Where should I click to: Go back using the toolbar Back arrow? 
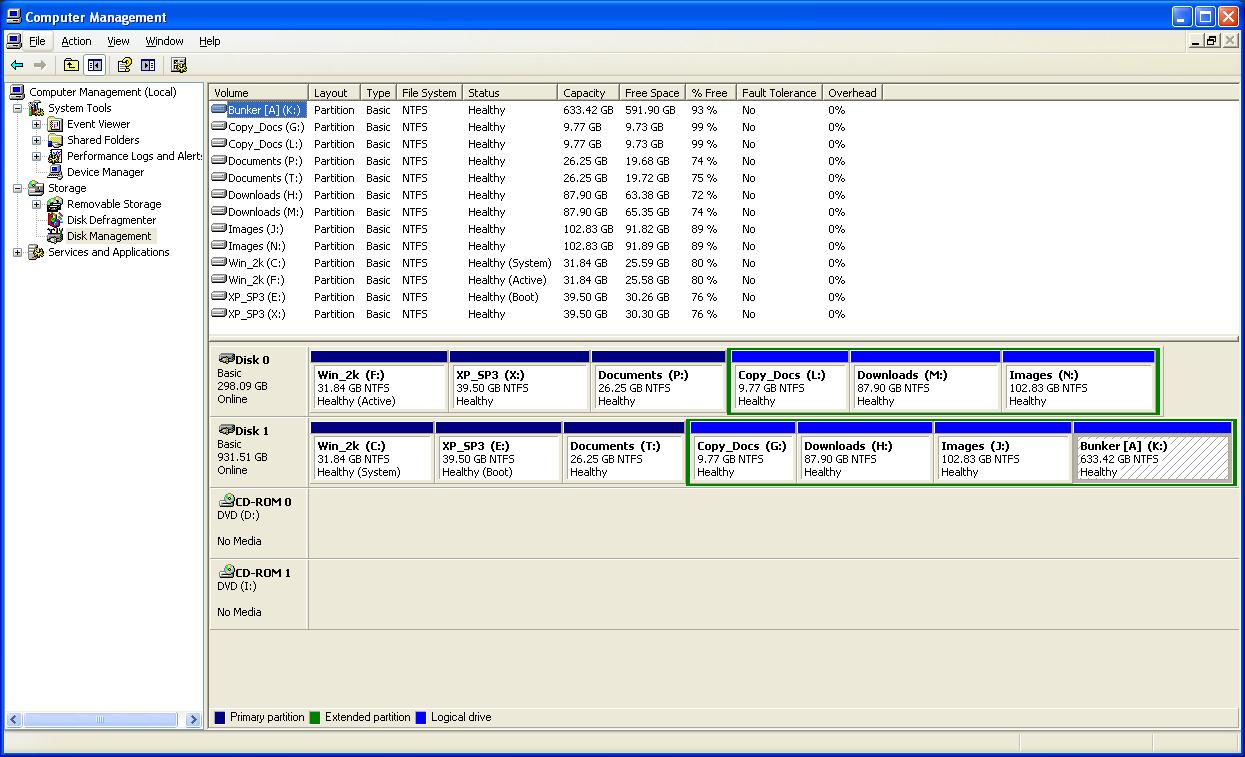coord(17,65)
